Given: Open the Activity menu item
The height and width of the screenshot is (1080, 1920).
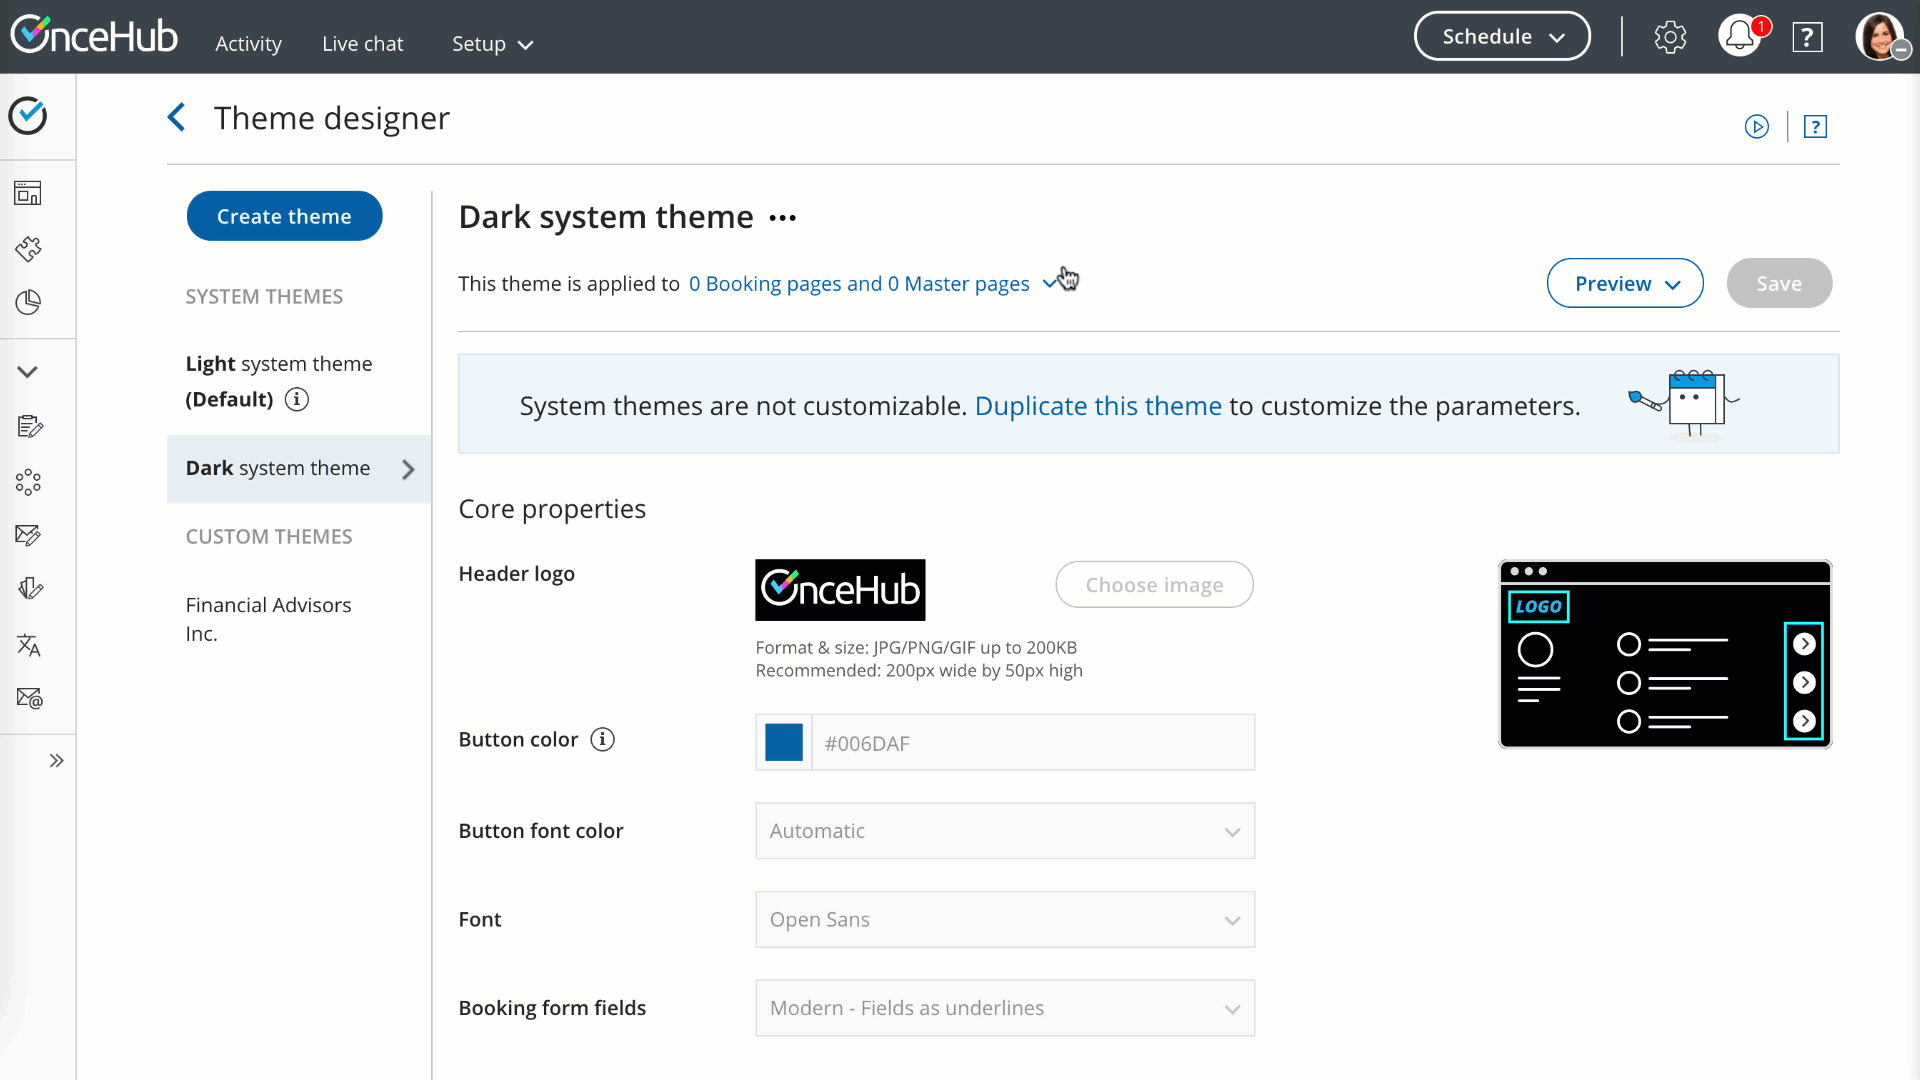Looking at the screenshot, I should 248,44.
